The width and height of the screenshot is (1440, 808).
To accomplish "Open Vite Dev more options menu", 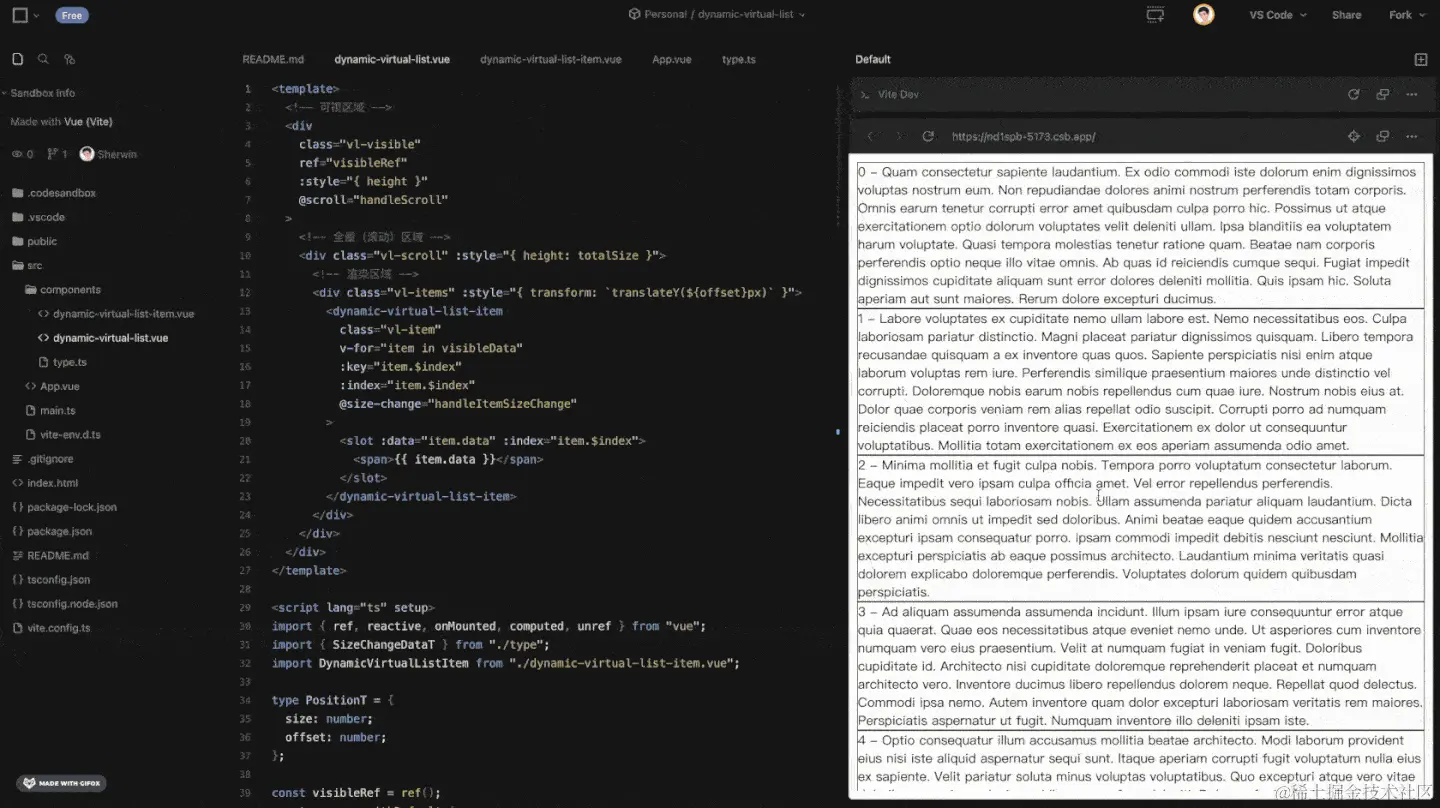I will 1412,94.
